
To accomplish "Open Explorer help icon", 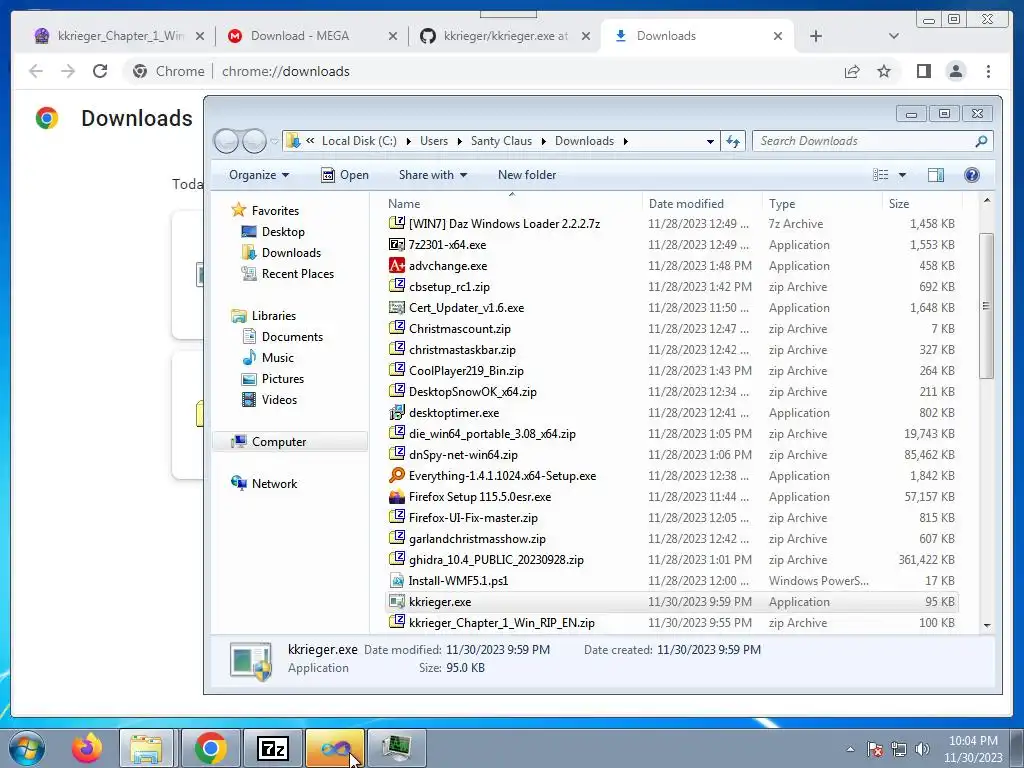I will (972, 175).
